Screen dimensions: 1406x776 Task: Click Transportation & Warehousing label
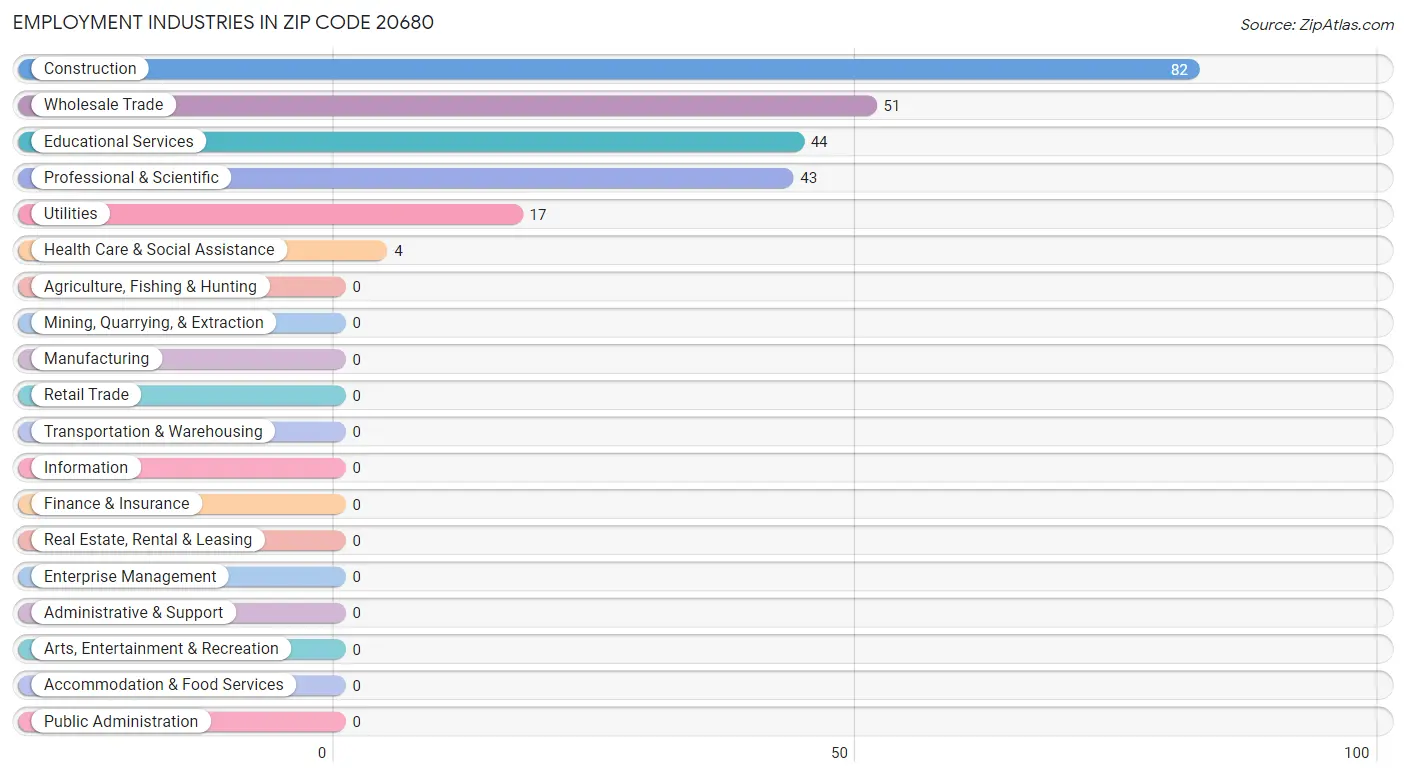(x=153, y=432)
